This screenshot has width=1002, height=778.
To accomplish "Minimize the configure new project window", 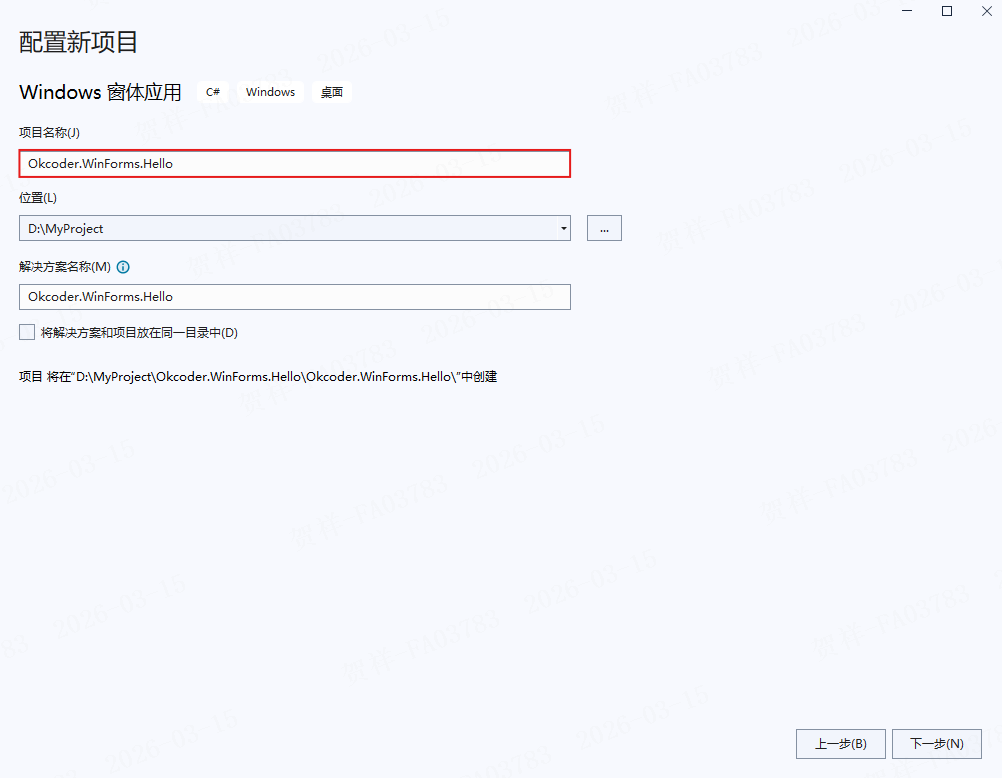I will tap(907, 12).
